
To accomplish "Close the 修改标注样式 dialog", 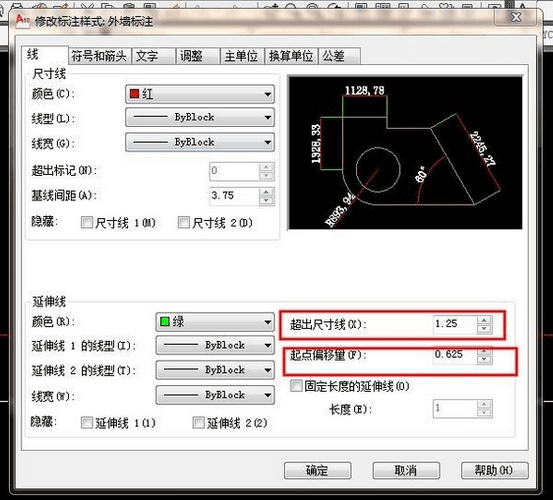I will point(516,17).
